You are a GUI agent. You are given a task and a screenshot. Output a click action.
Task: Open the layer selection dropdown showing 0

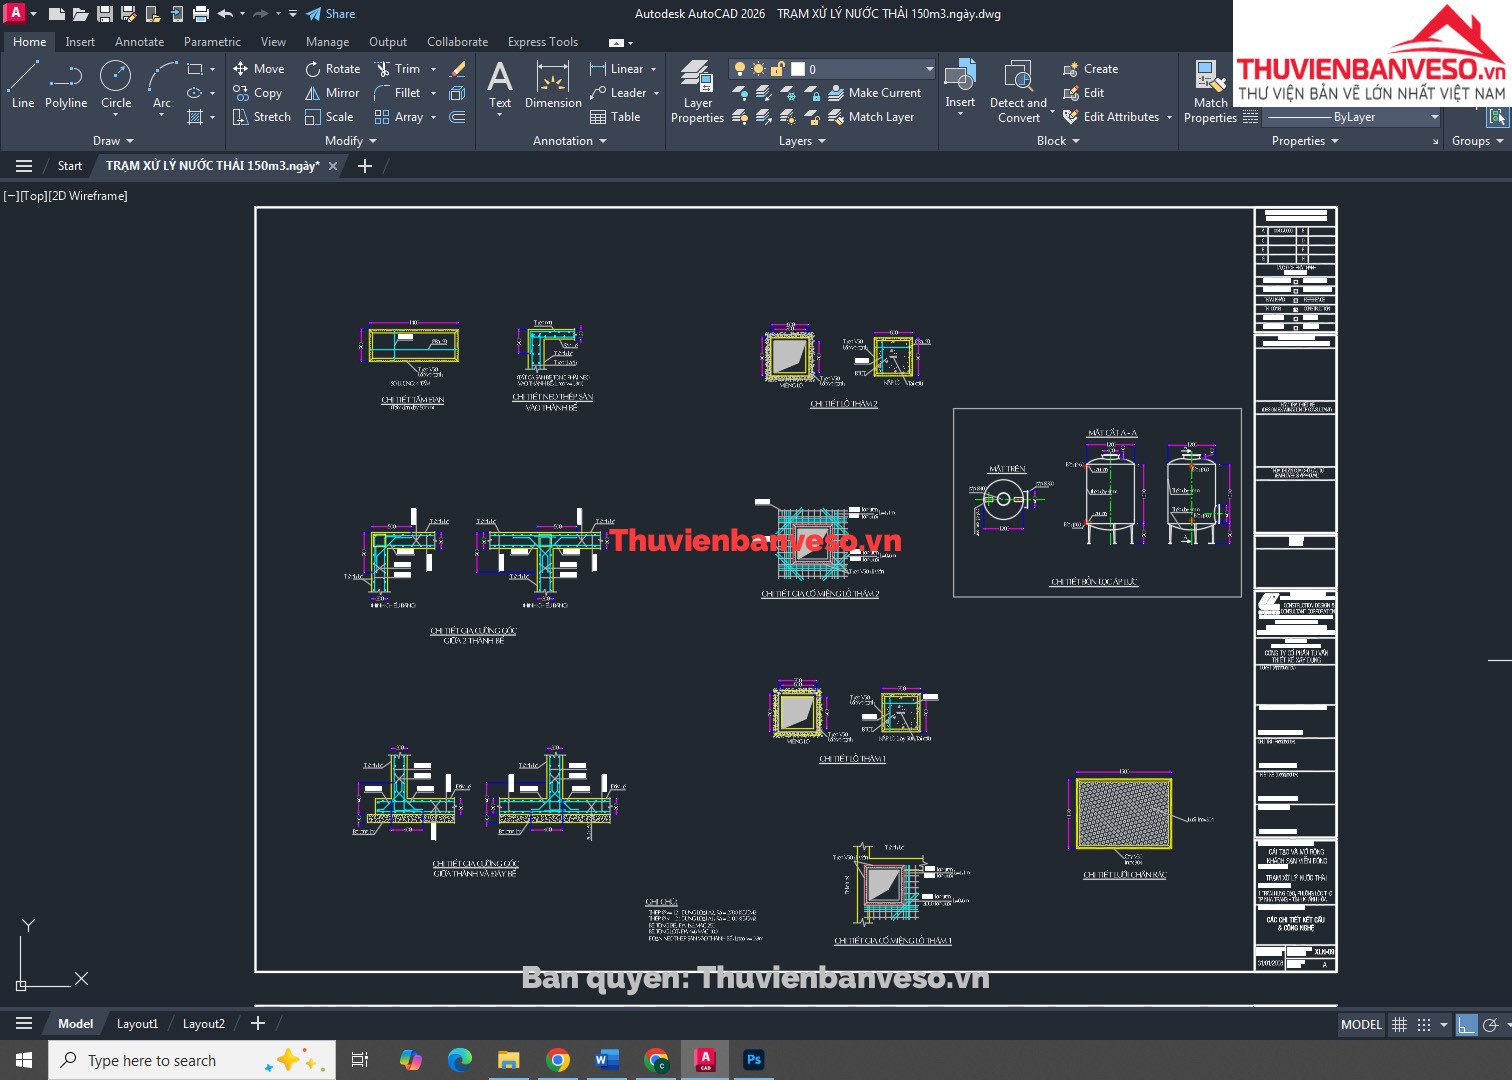click(929, 69)
